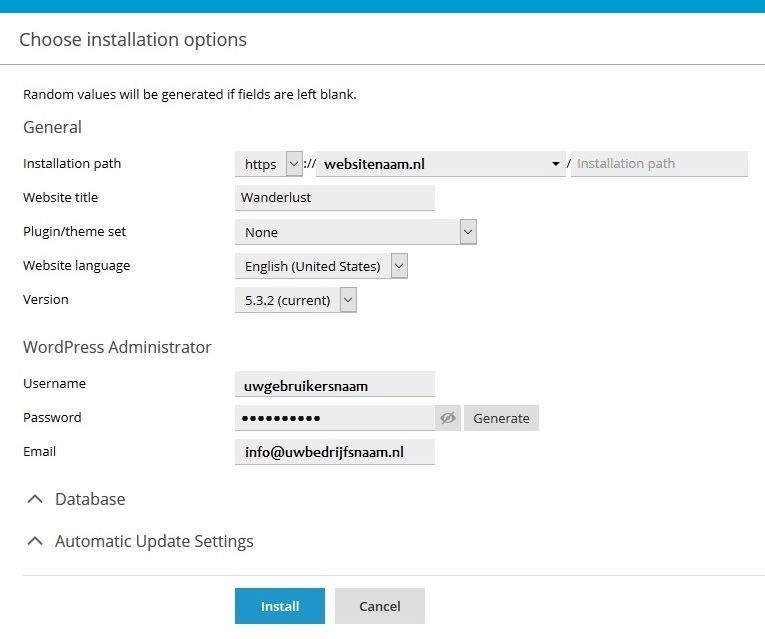Click the Installation path input field

click(x=659, y=164)
